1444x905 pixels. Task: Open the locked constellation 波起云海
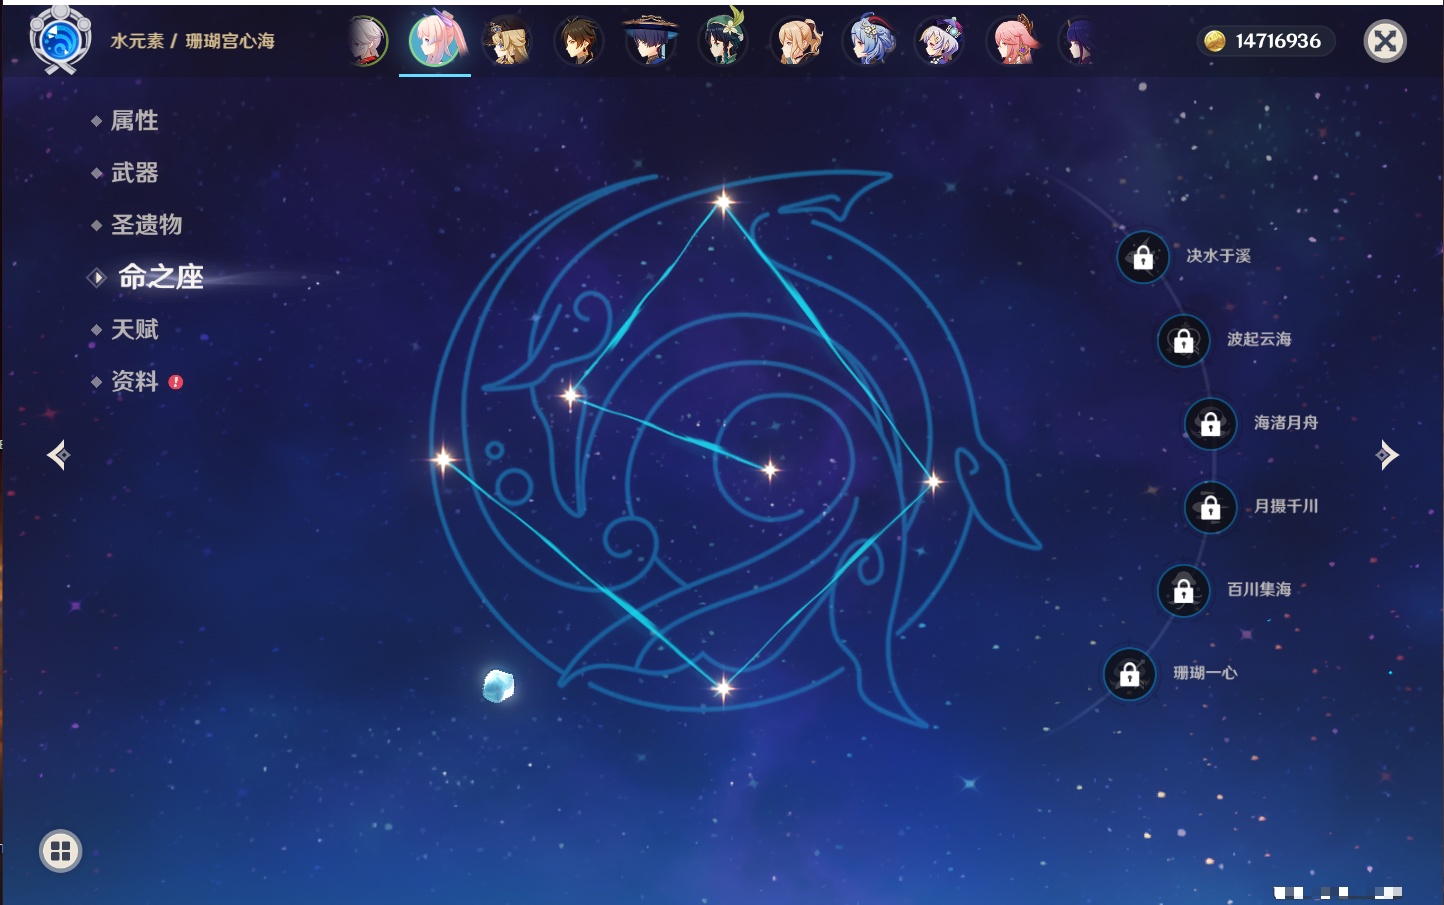tap(1183, 341)
